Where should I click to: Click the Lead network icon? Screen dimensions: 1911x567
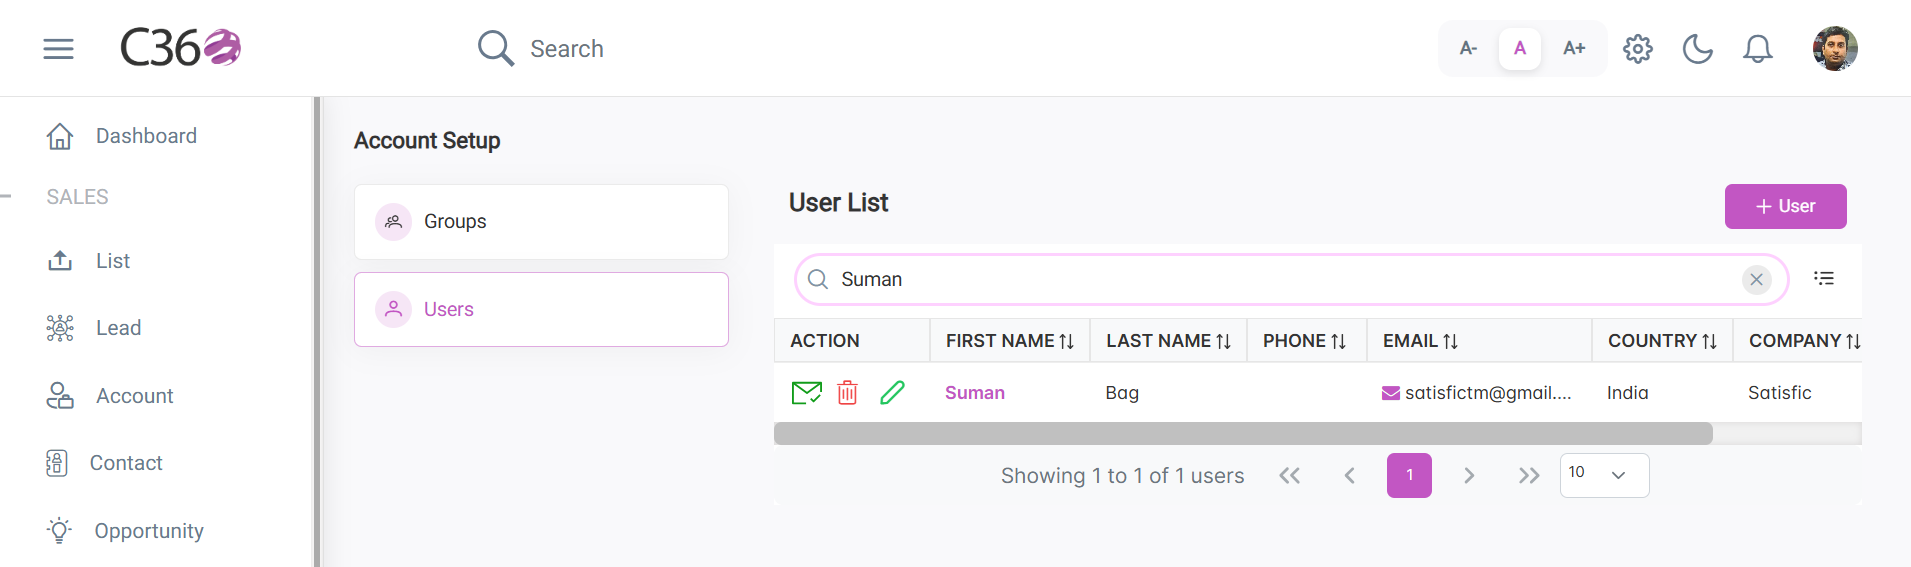[60, 328]
